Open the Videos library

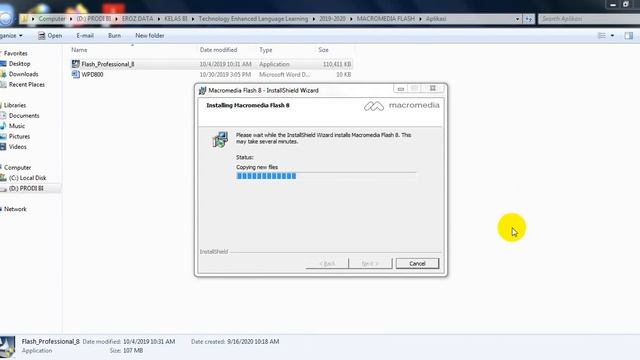[18, 147]
